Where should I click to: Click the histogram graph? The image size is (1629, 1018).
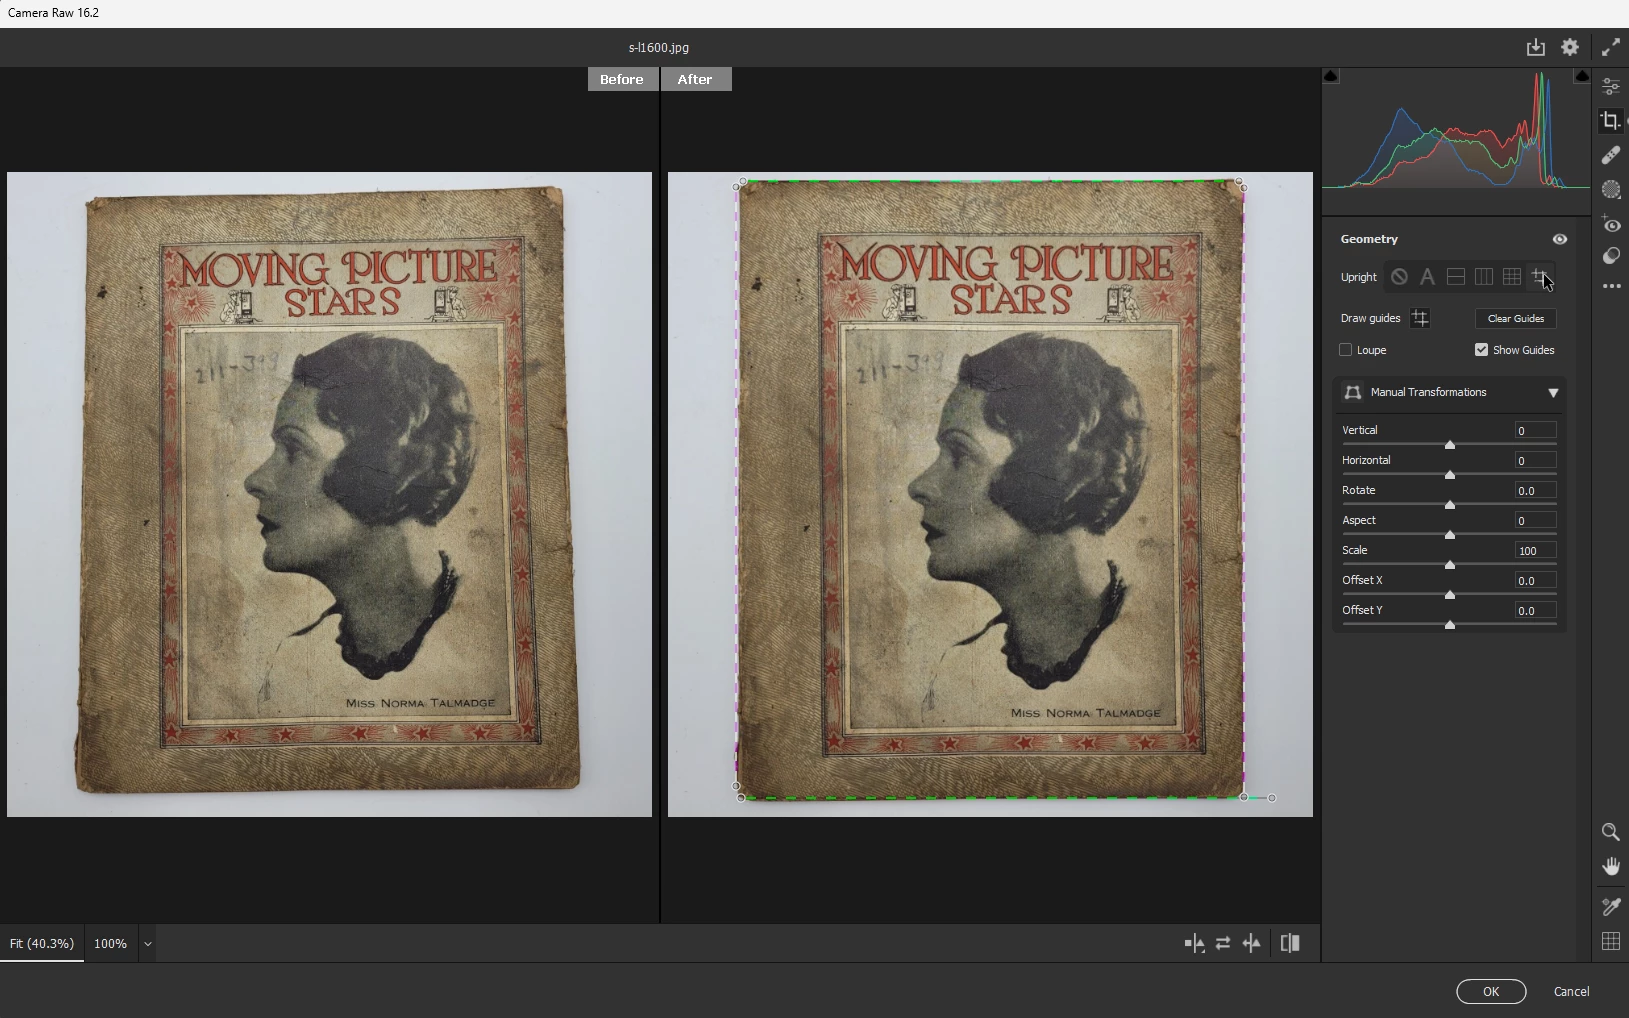[x=1456, y=130]
